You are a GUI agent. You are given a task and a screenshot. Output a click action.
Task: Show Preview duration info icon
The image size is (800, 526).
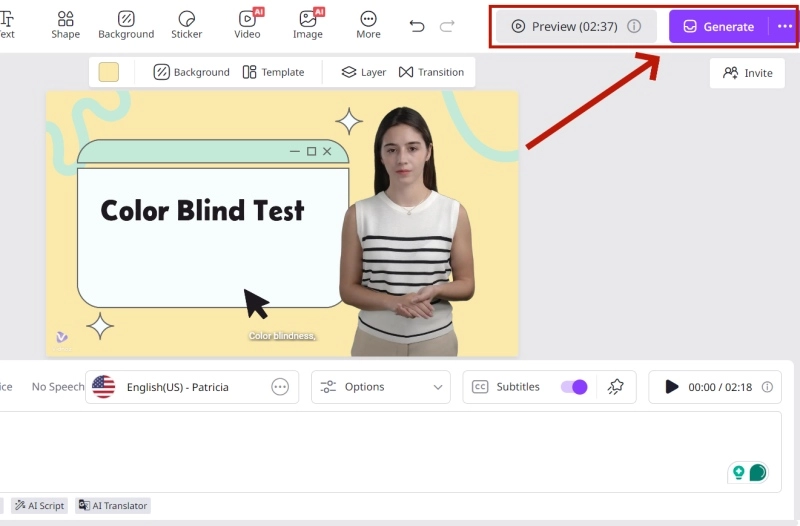pos(634,26)
